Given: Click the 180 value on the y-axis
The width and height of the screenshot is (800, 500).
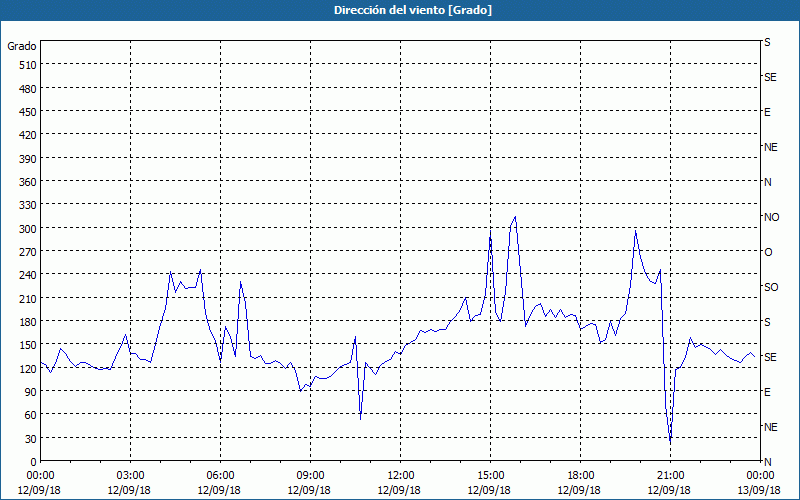Looking at the screenshot, I should click(28, 322).
